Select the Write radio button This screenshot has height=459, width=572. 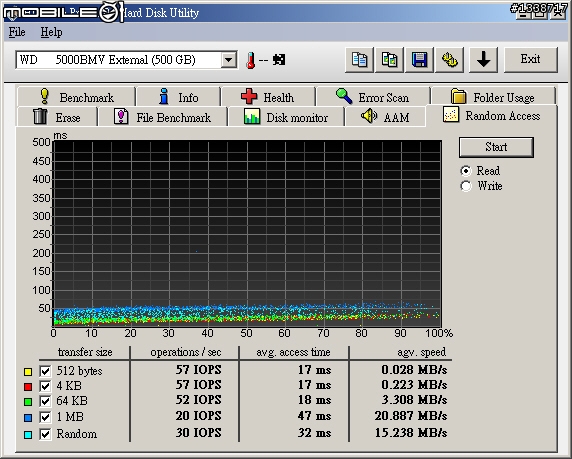click(x=466, y=186)
